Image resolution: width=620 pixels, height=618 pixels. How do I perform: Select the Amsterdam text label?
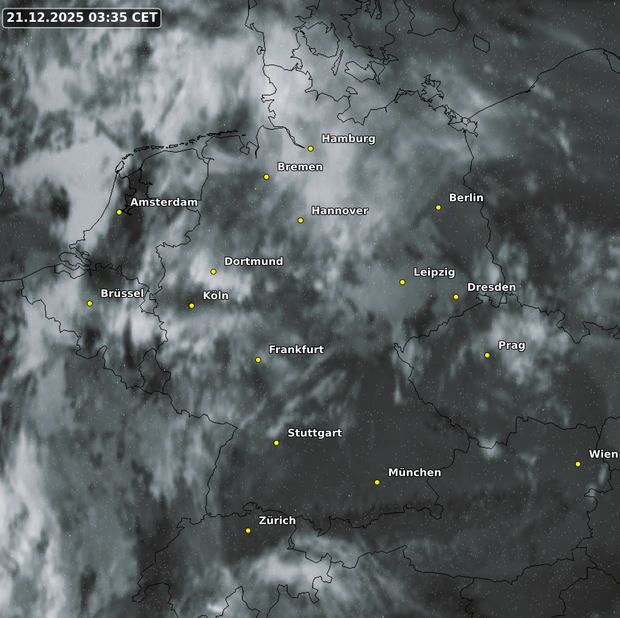164,202
